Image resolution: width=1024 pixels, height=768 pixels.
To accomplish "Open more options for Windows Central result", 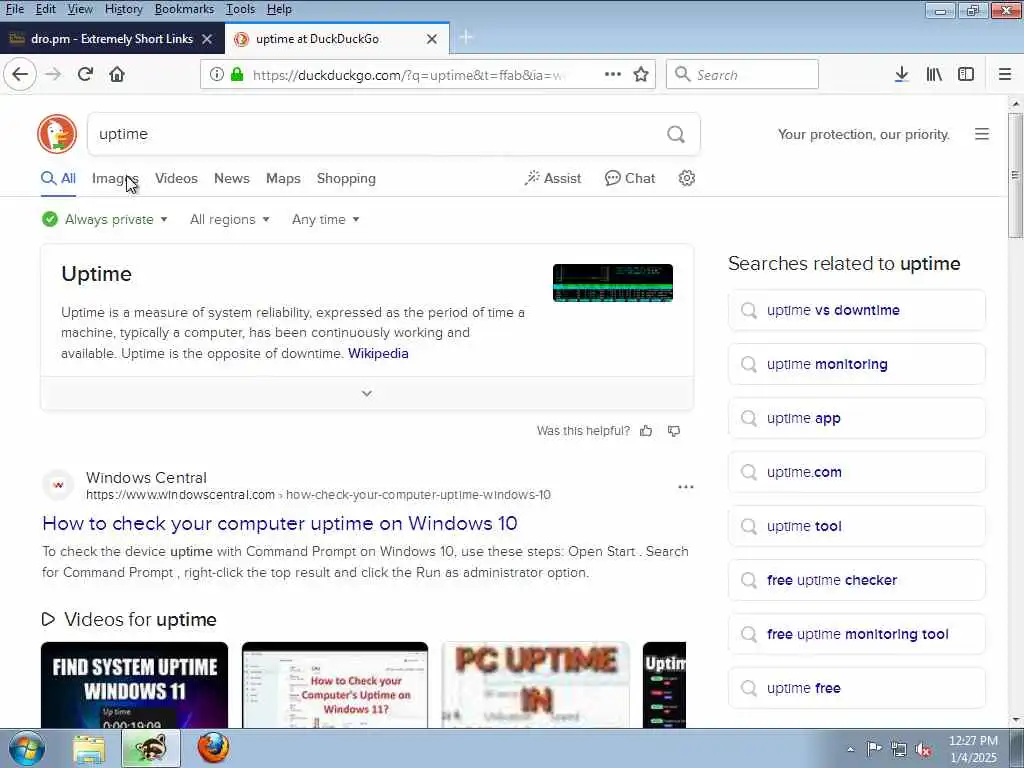I will [x=686, y=487].
